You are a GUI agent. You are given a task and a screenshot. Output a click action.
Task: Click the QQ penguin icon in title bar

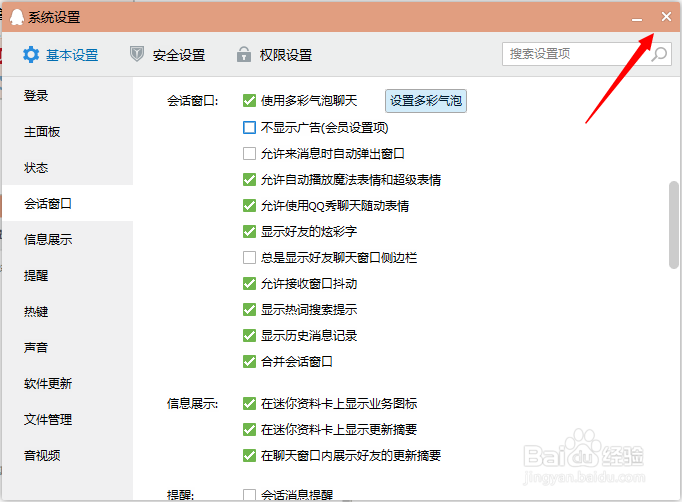pos(17,17)
